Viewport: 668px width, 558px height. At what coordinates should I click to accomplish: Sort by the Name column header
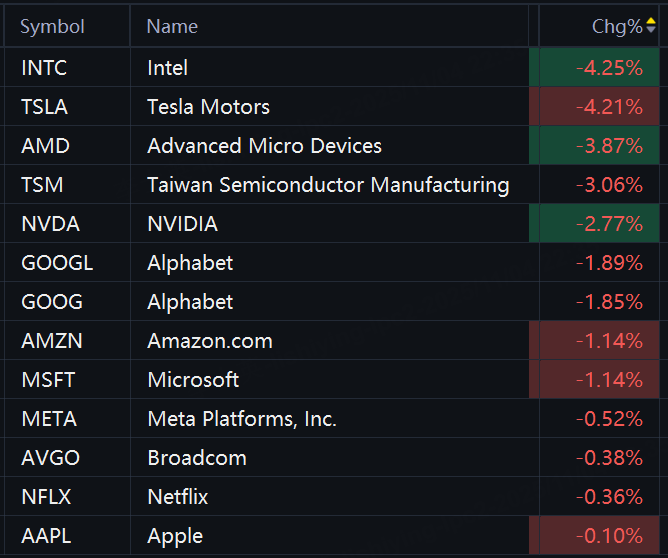point(172,27)
